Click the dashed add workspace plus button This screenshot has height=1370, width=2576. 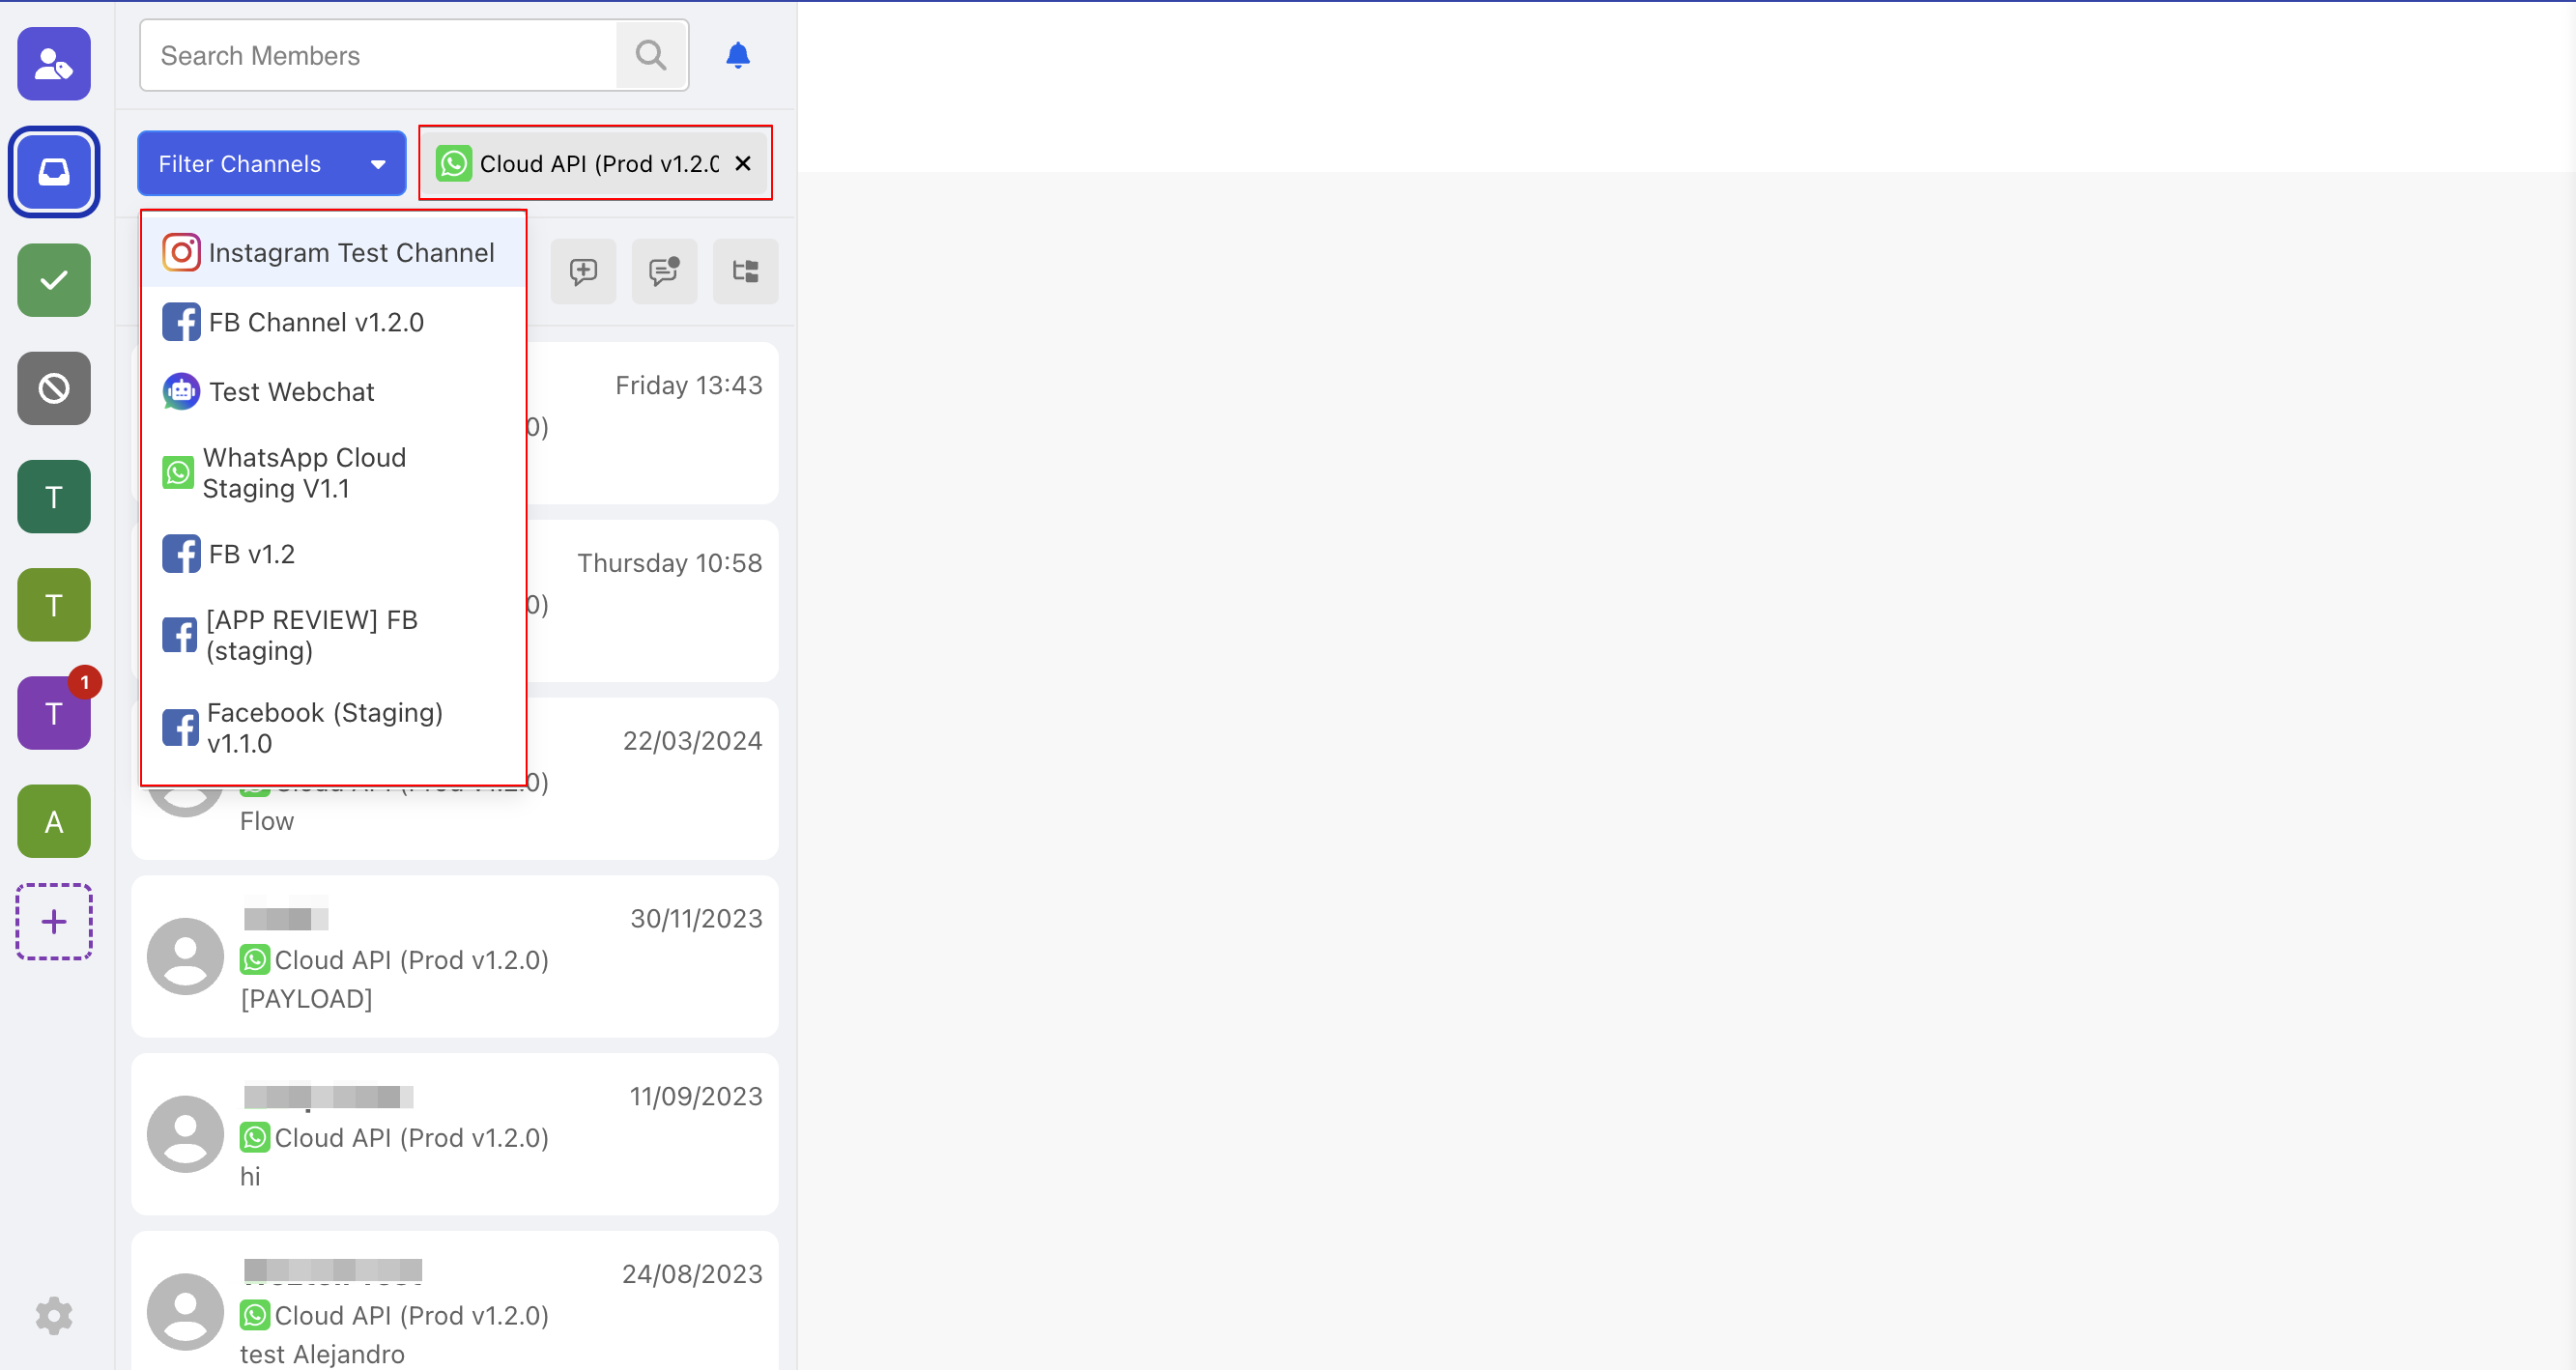[x=54, y=921]
